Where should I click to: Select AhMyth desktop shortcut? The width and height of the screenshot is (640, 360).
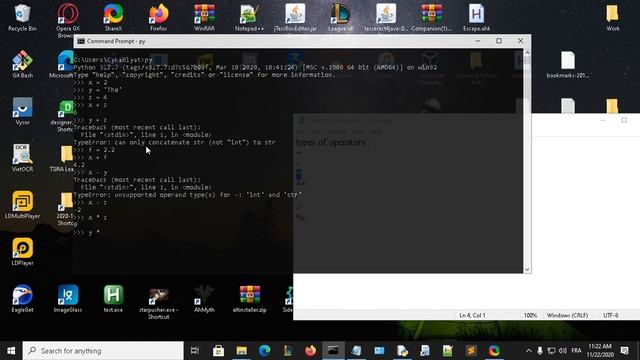[x=204, y=299]
